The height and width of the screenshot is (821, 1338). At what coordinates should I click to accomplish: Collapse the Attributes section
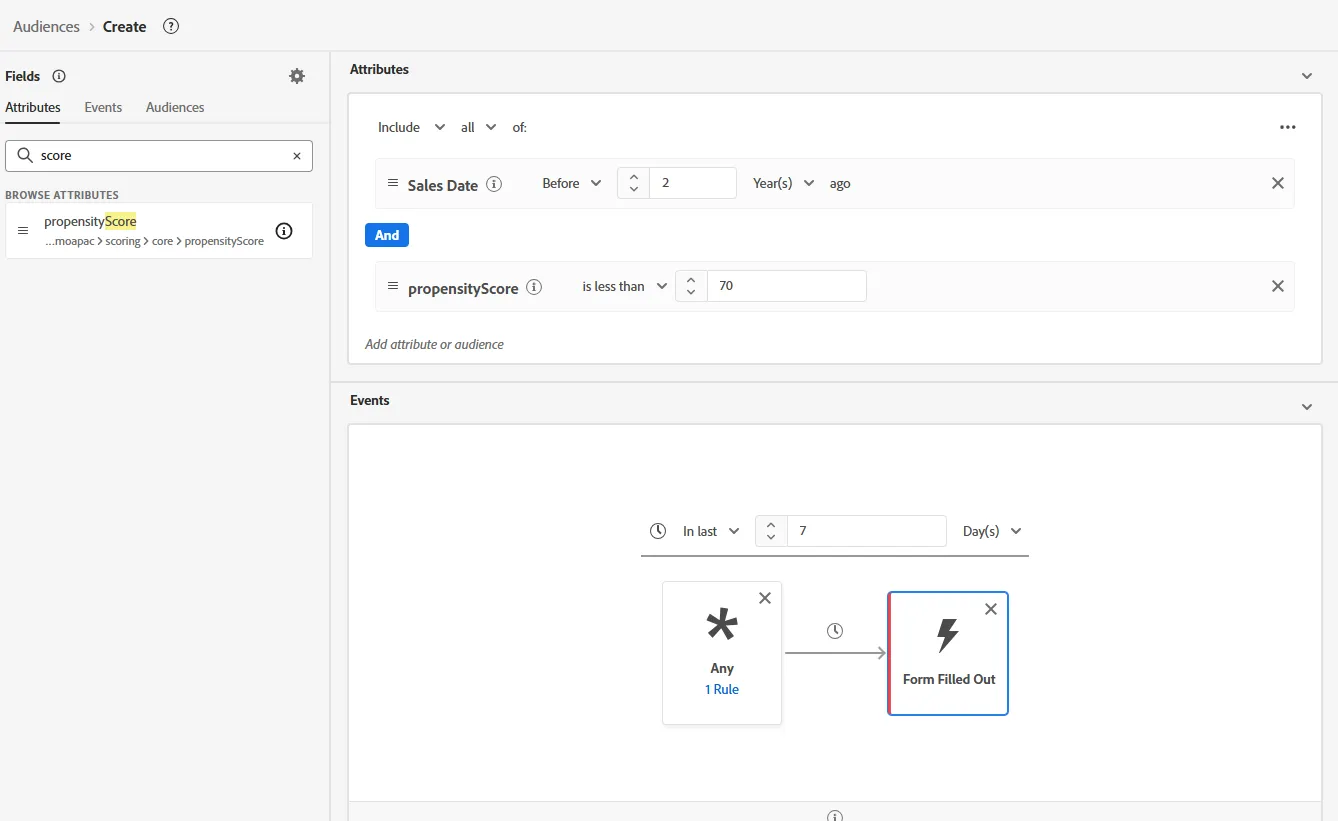(x=1307, y=76)
